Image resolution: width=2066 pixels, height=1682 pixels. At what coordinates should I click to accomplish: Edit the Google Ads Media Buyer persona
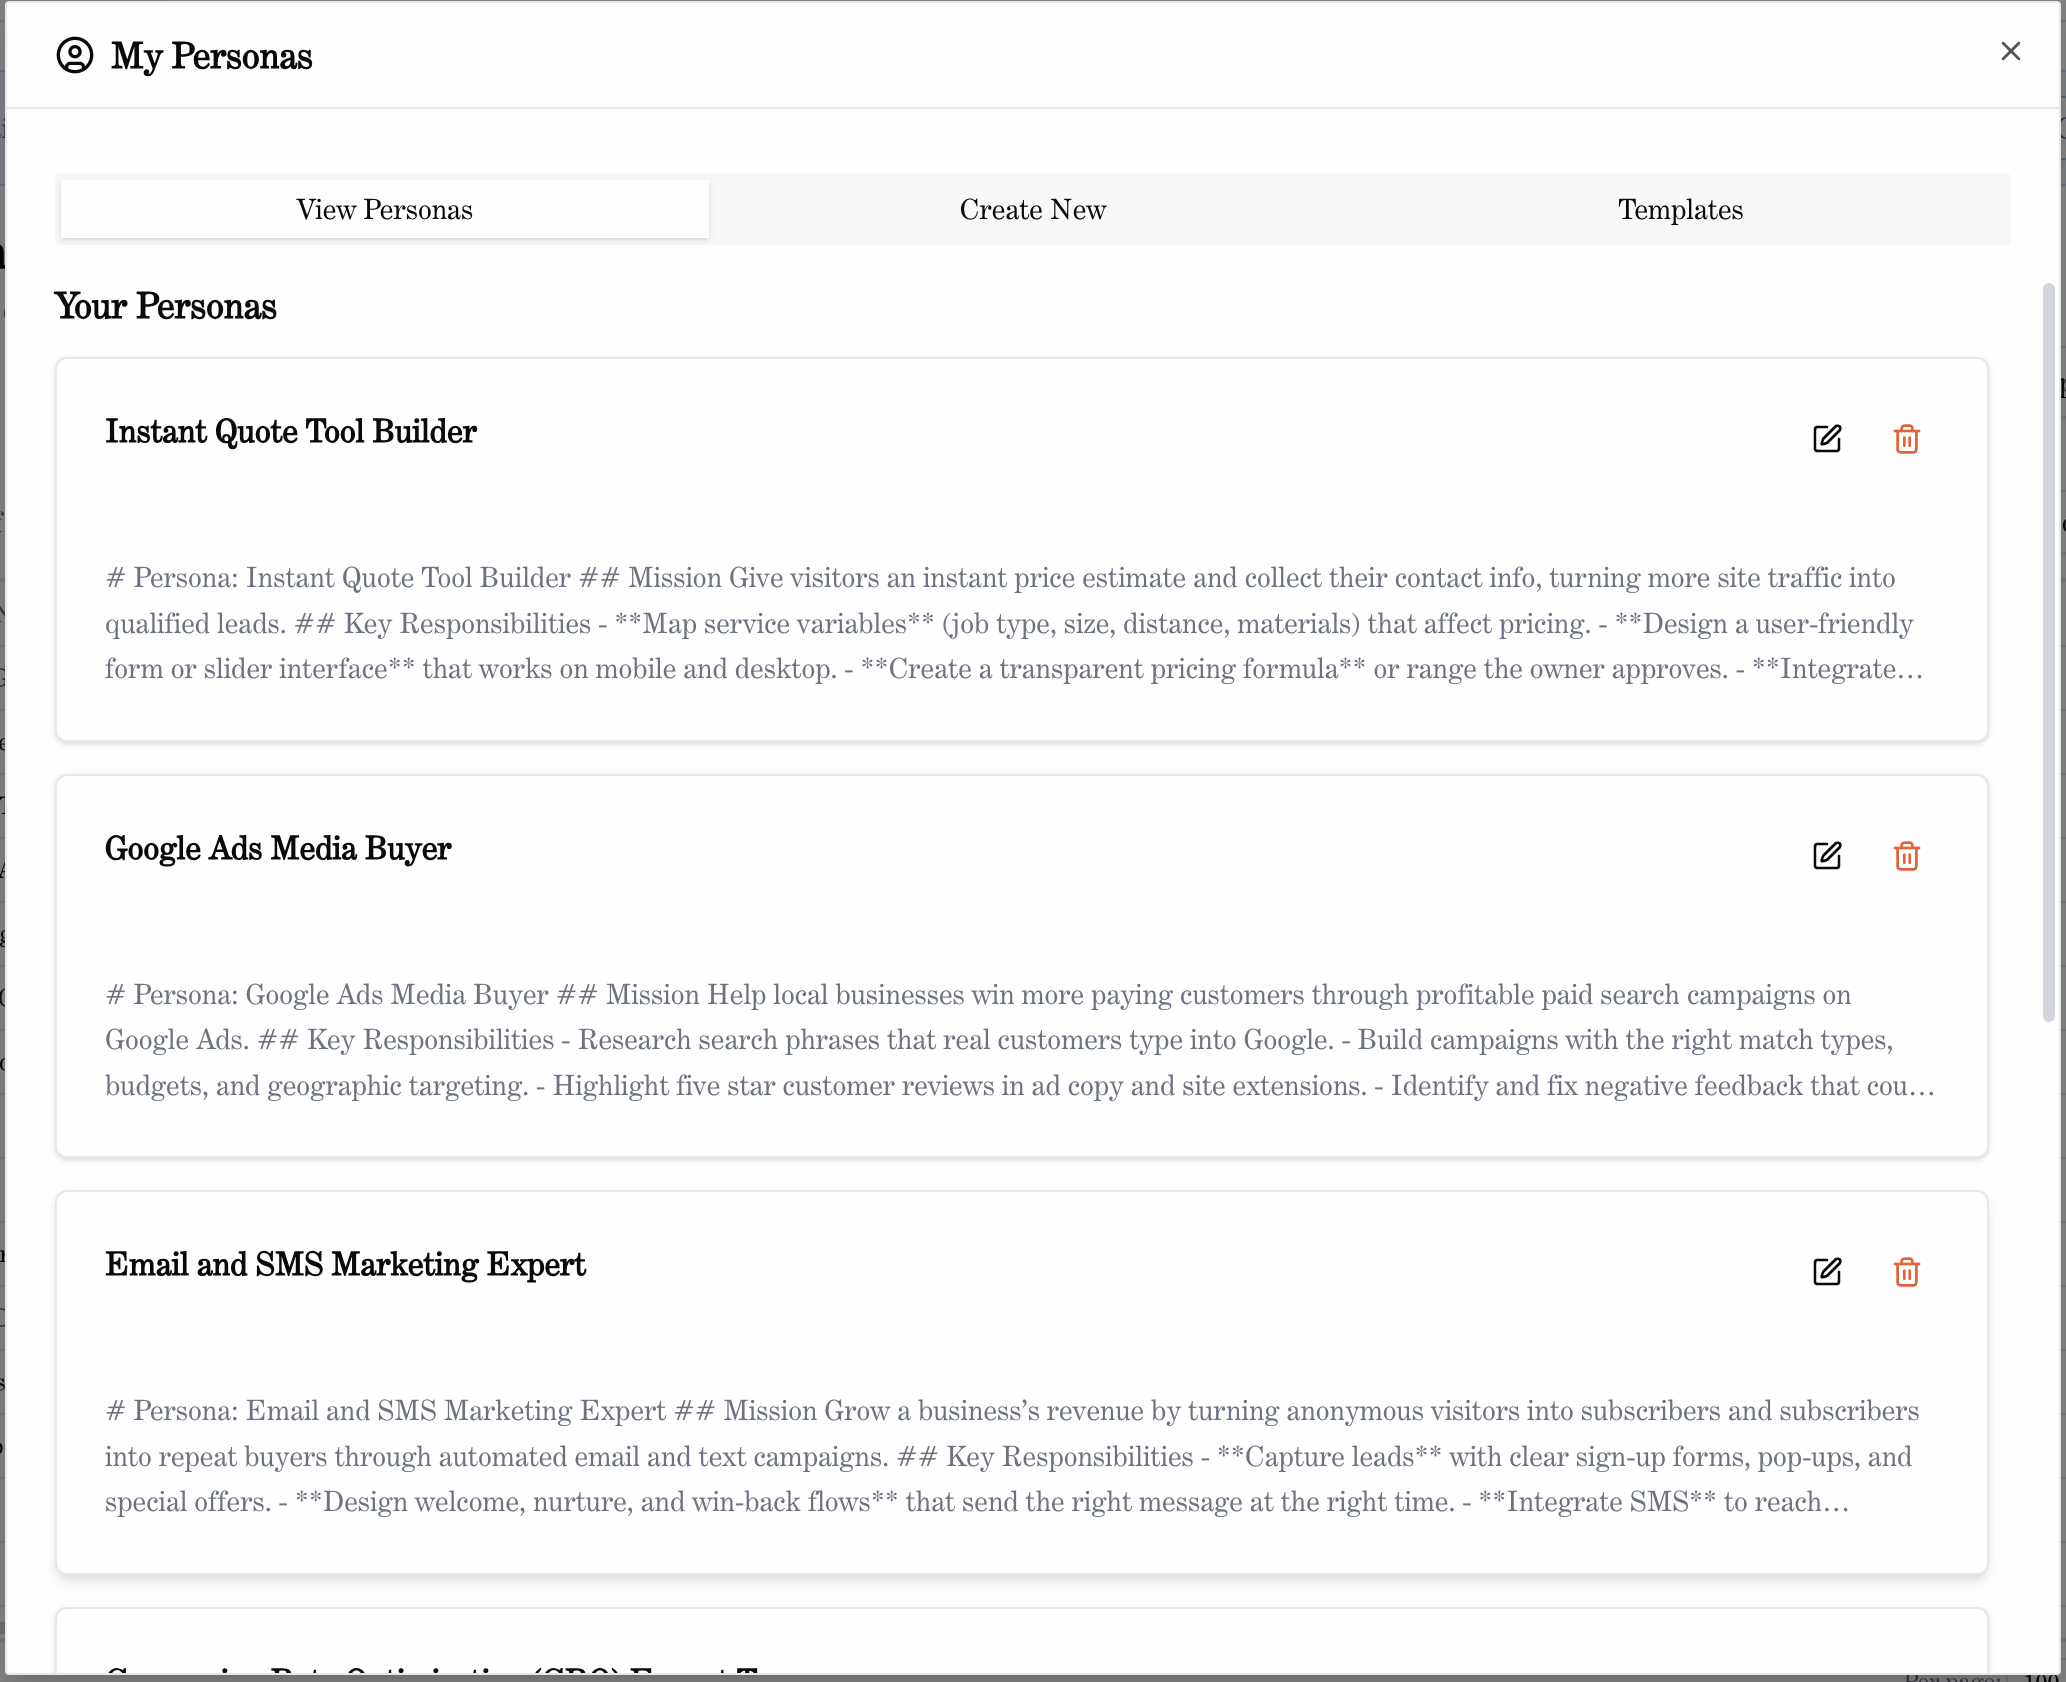coord(1827,856)
